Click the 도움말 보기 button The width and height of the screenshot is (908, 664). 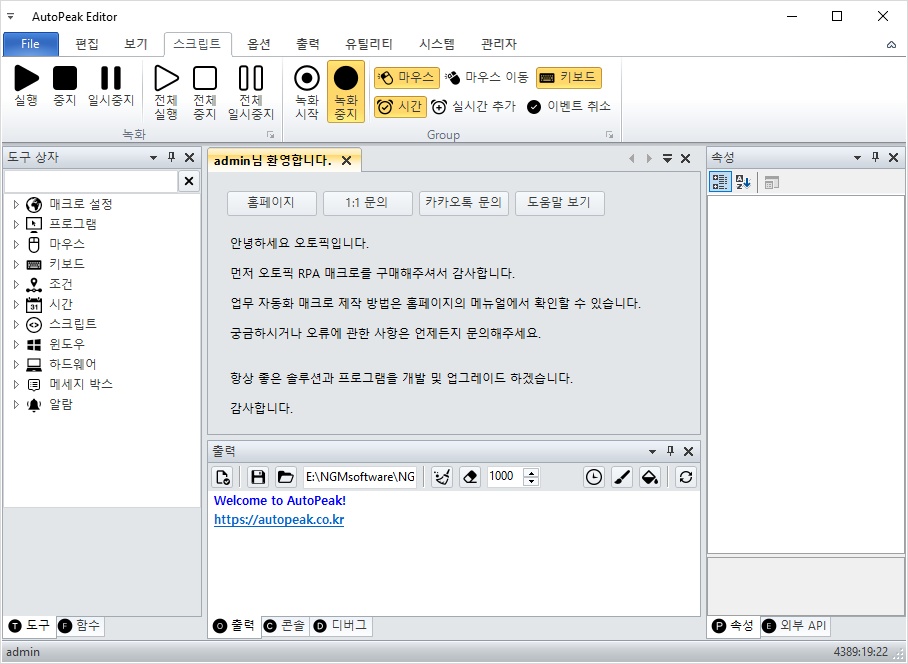[559, 203]
